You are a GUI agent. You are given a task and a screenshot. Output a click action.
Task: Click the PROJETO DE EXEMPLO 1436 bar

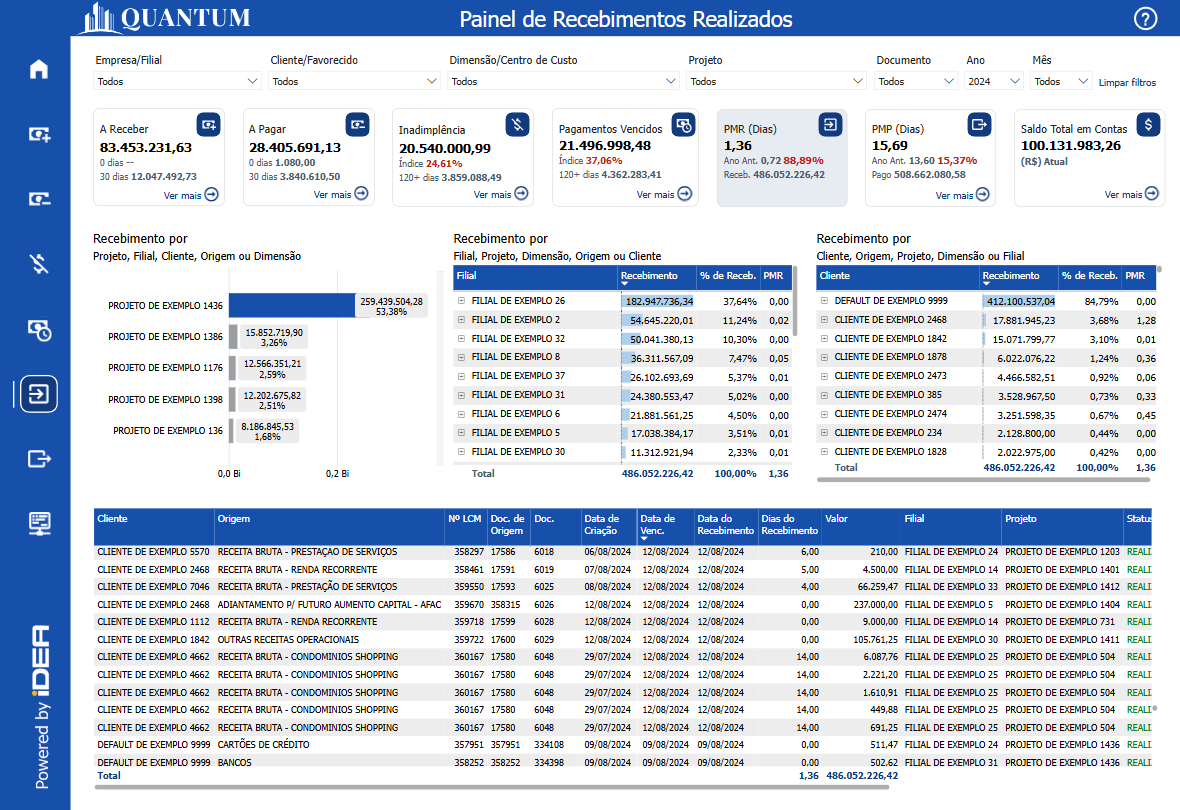292,306
